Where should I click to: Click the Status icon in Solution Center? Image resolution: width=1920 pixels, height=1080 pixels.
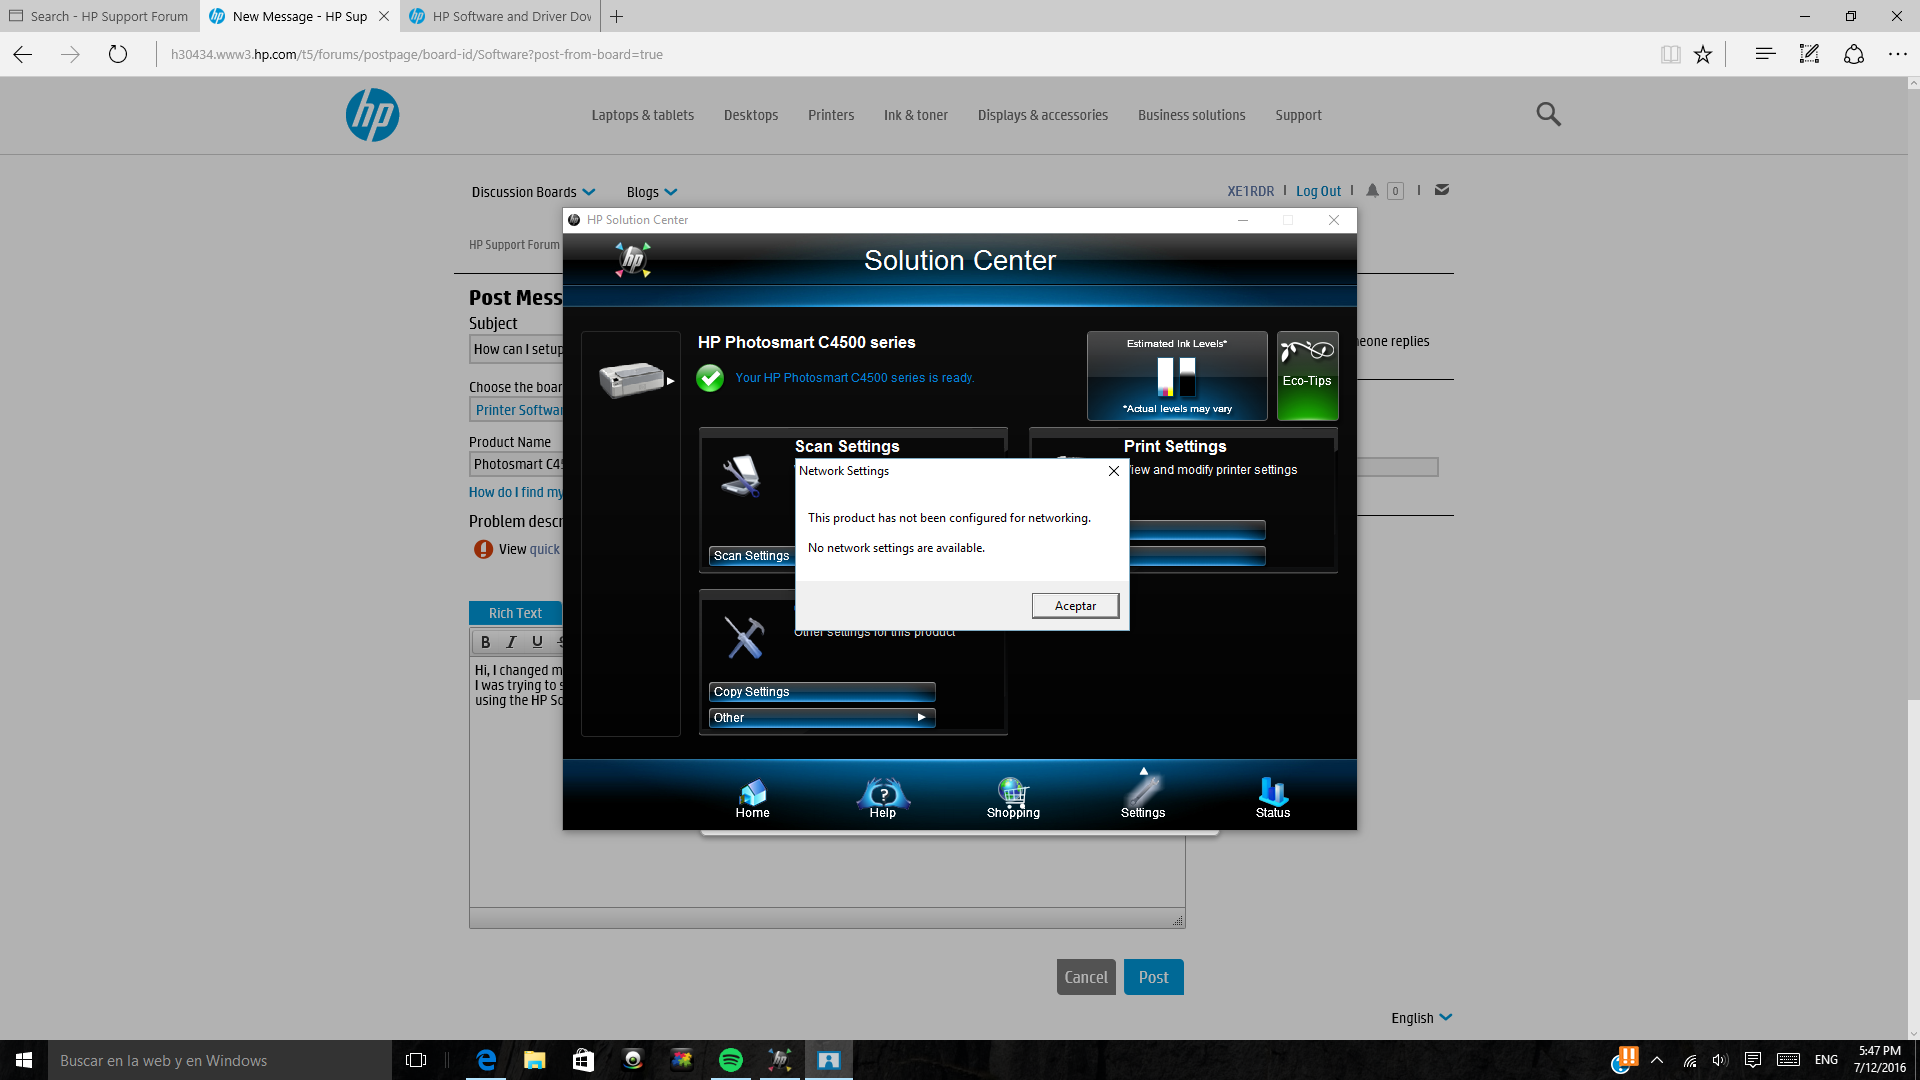pyautogui.click(x=1272, y=797)
